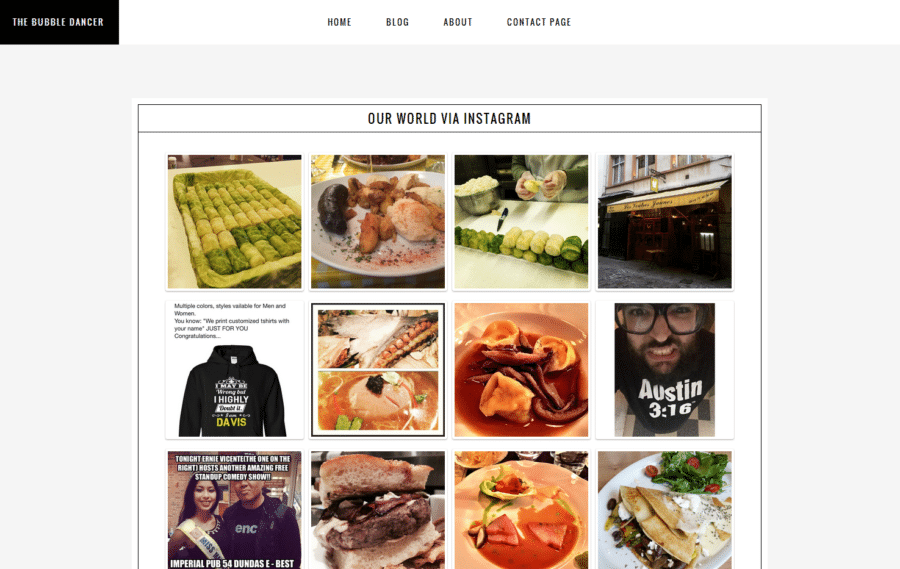This screenshot has width=900, height=569.
Task: Click Our World Via Instagram heading
Action: coord(449,118)
